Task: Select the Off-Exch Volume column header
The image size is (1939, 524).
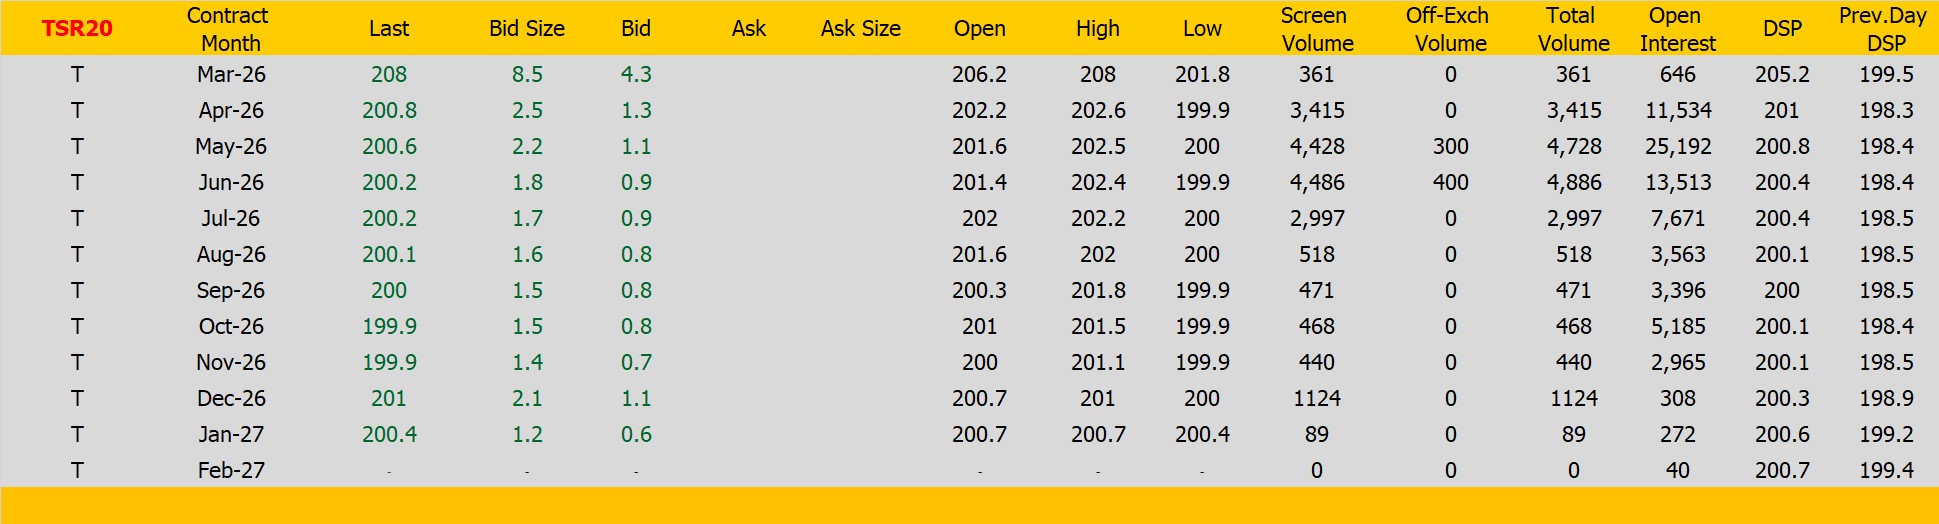Action: tap(1449, 29)
